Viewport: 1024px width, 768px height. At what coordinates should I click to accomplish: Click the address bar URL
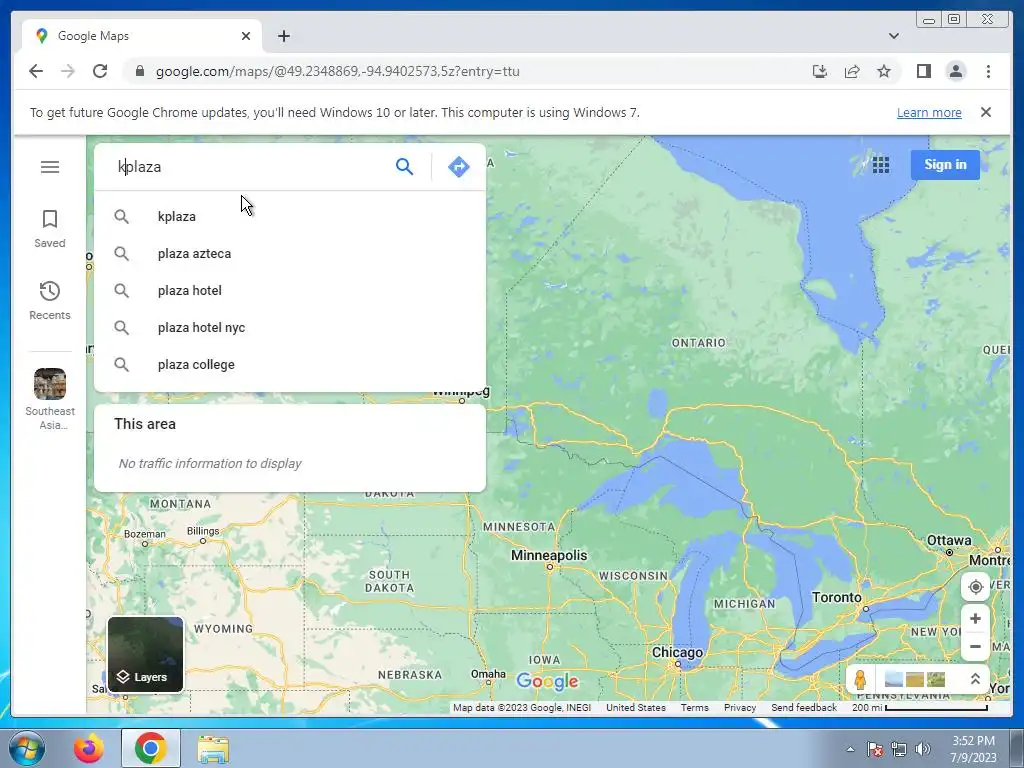[338, 71]
